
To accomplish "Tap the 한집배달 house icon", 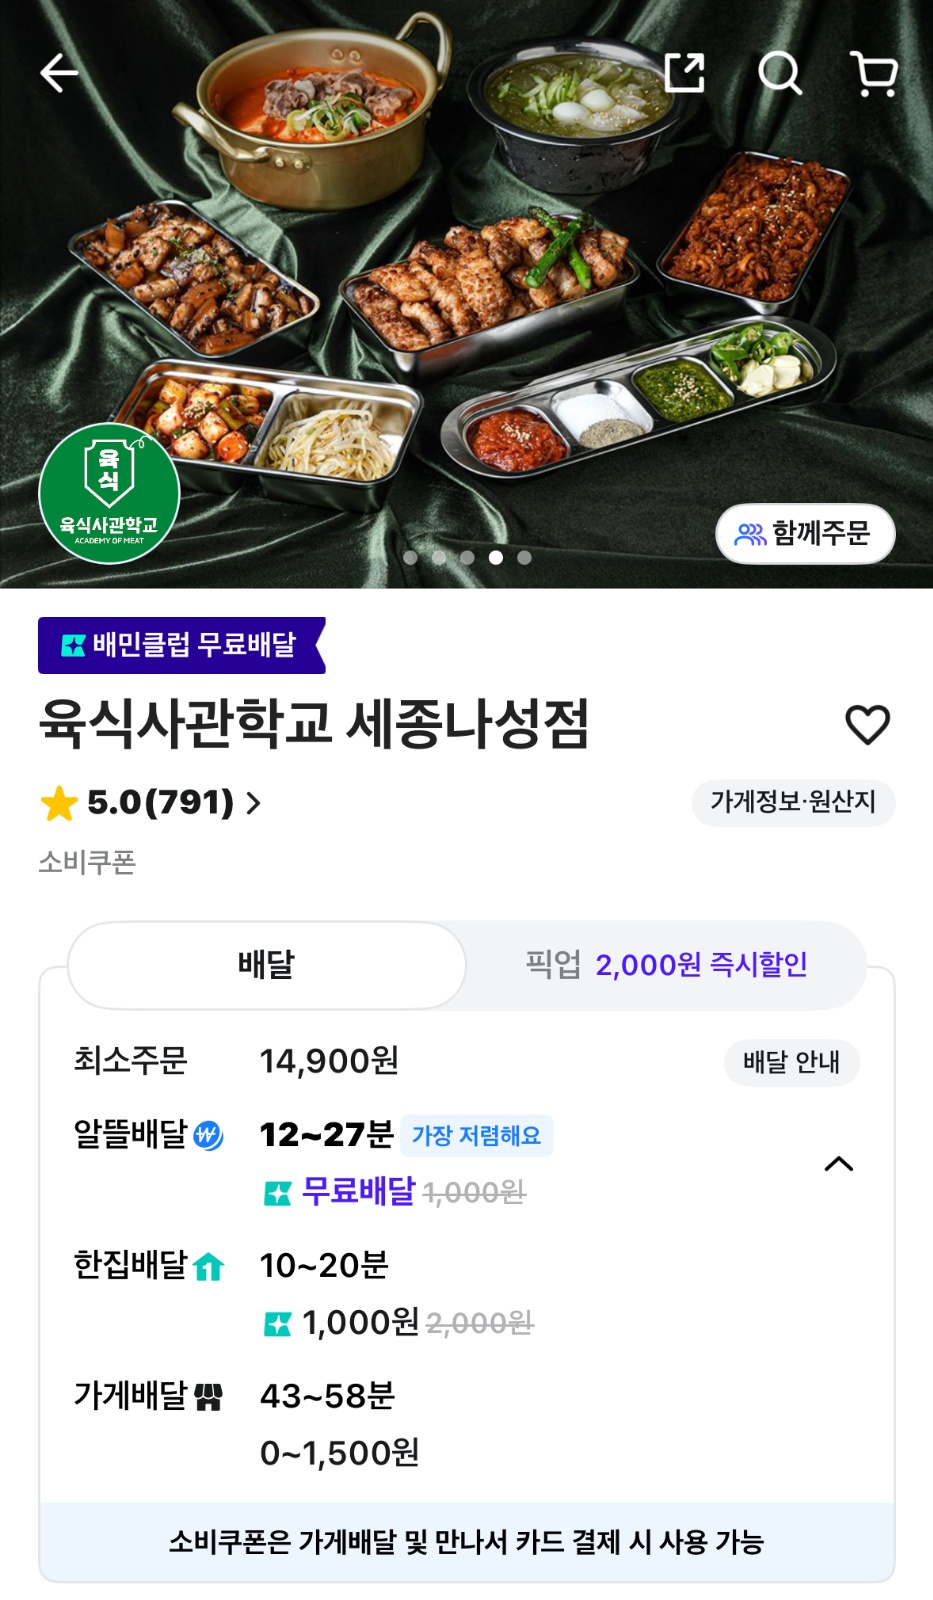I will (208, 1267).
